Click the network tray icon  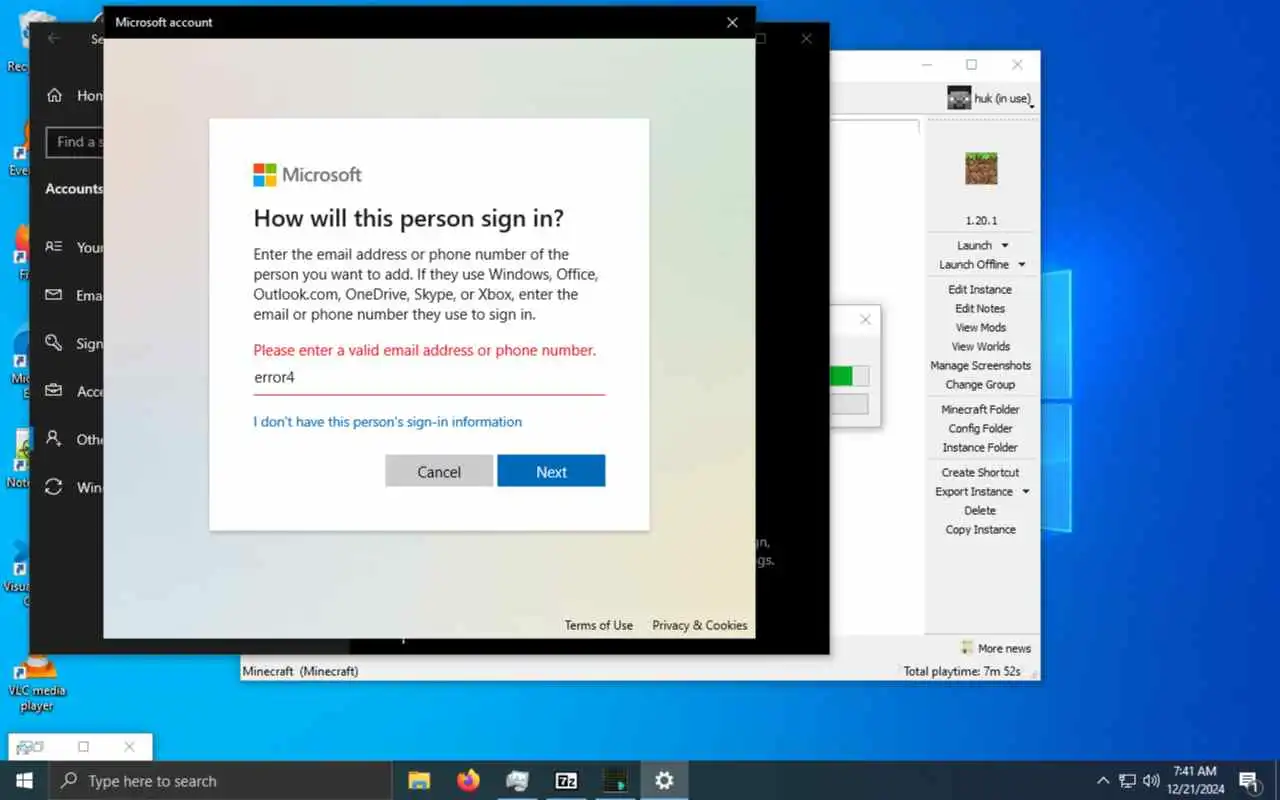(x=1127, y=781)
